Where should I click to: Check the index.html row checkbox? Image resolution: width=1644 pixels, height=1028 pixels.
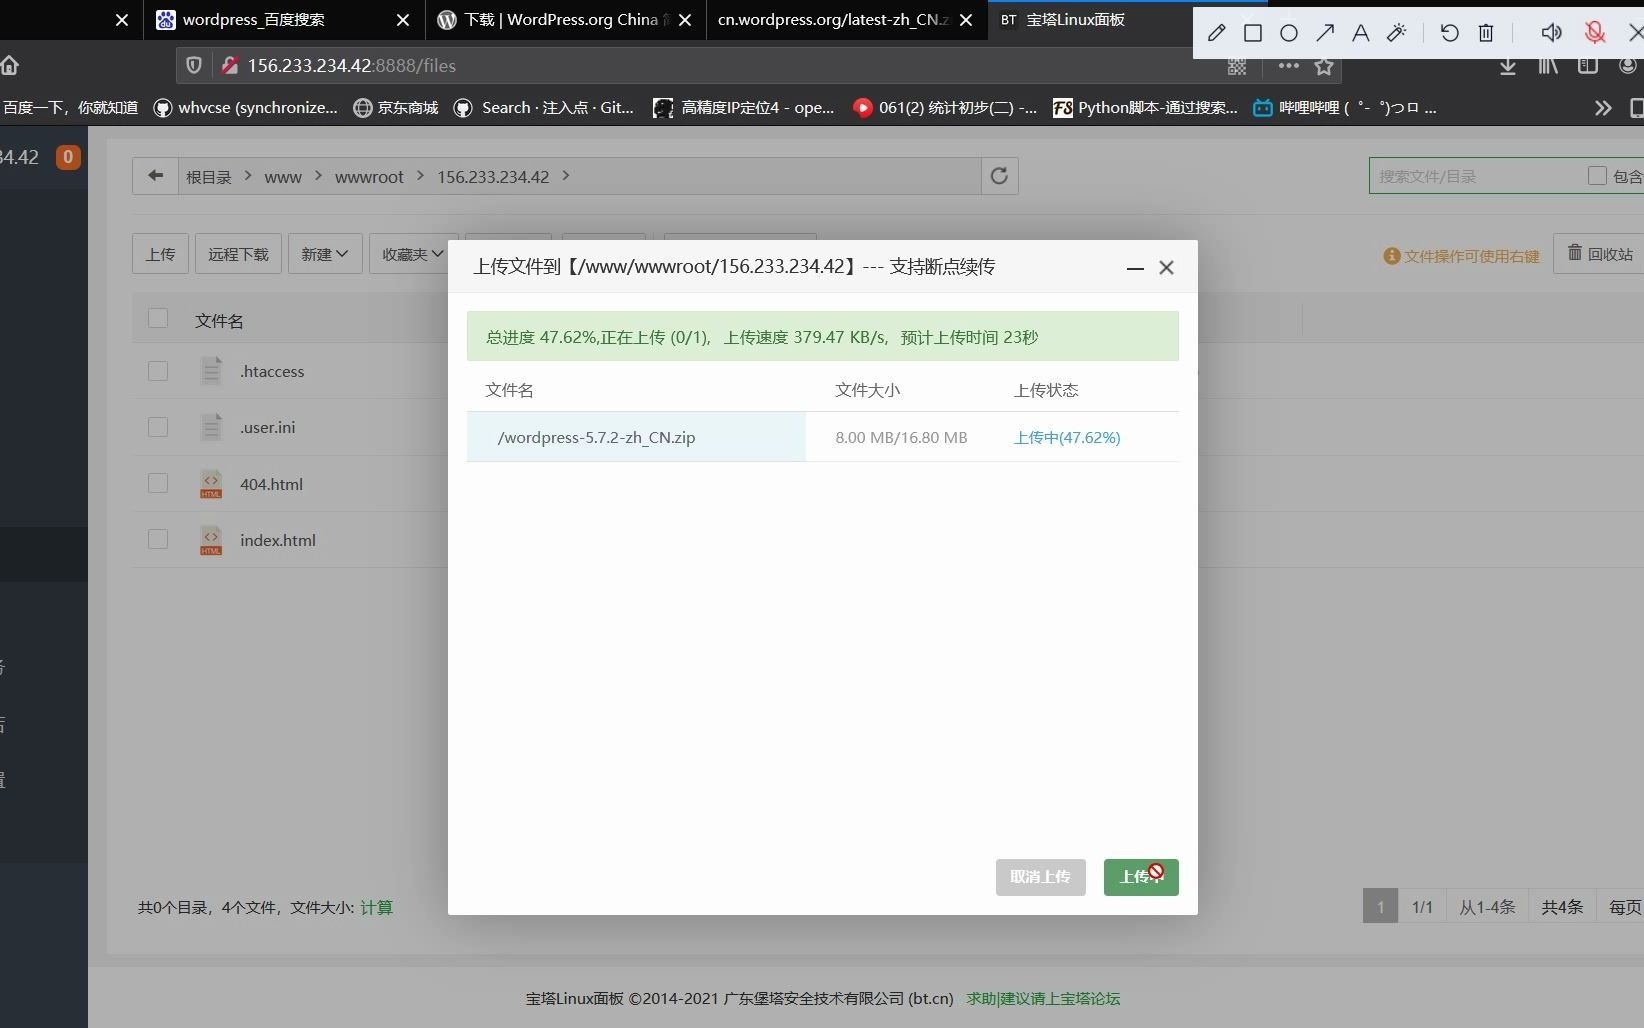[158, 539]
